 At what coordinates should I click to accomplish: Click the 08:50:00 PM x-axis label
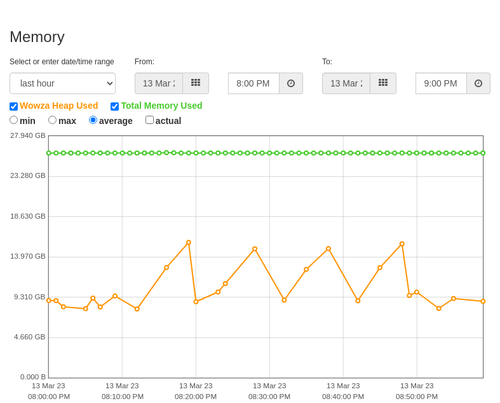point(417,397)
